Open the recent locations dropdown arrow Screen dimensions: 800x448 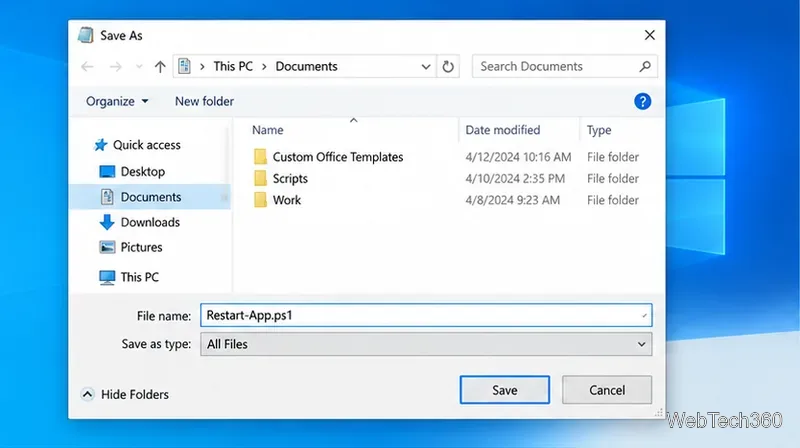click(x=139, y=66)
